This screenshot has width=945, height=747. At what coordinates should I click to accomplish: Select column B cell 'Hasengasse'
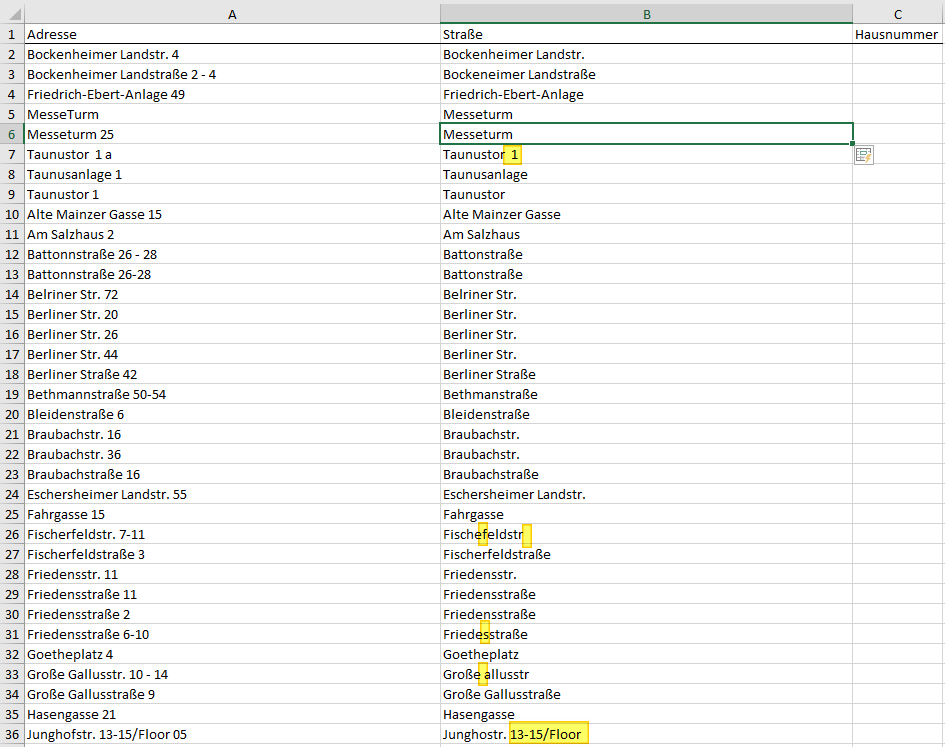point(646,714)
